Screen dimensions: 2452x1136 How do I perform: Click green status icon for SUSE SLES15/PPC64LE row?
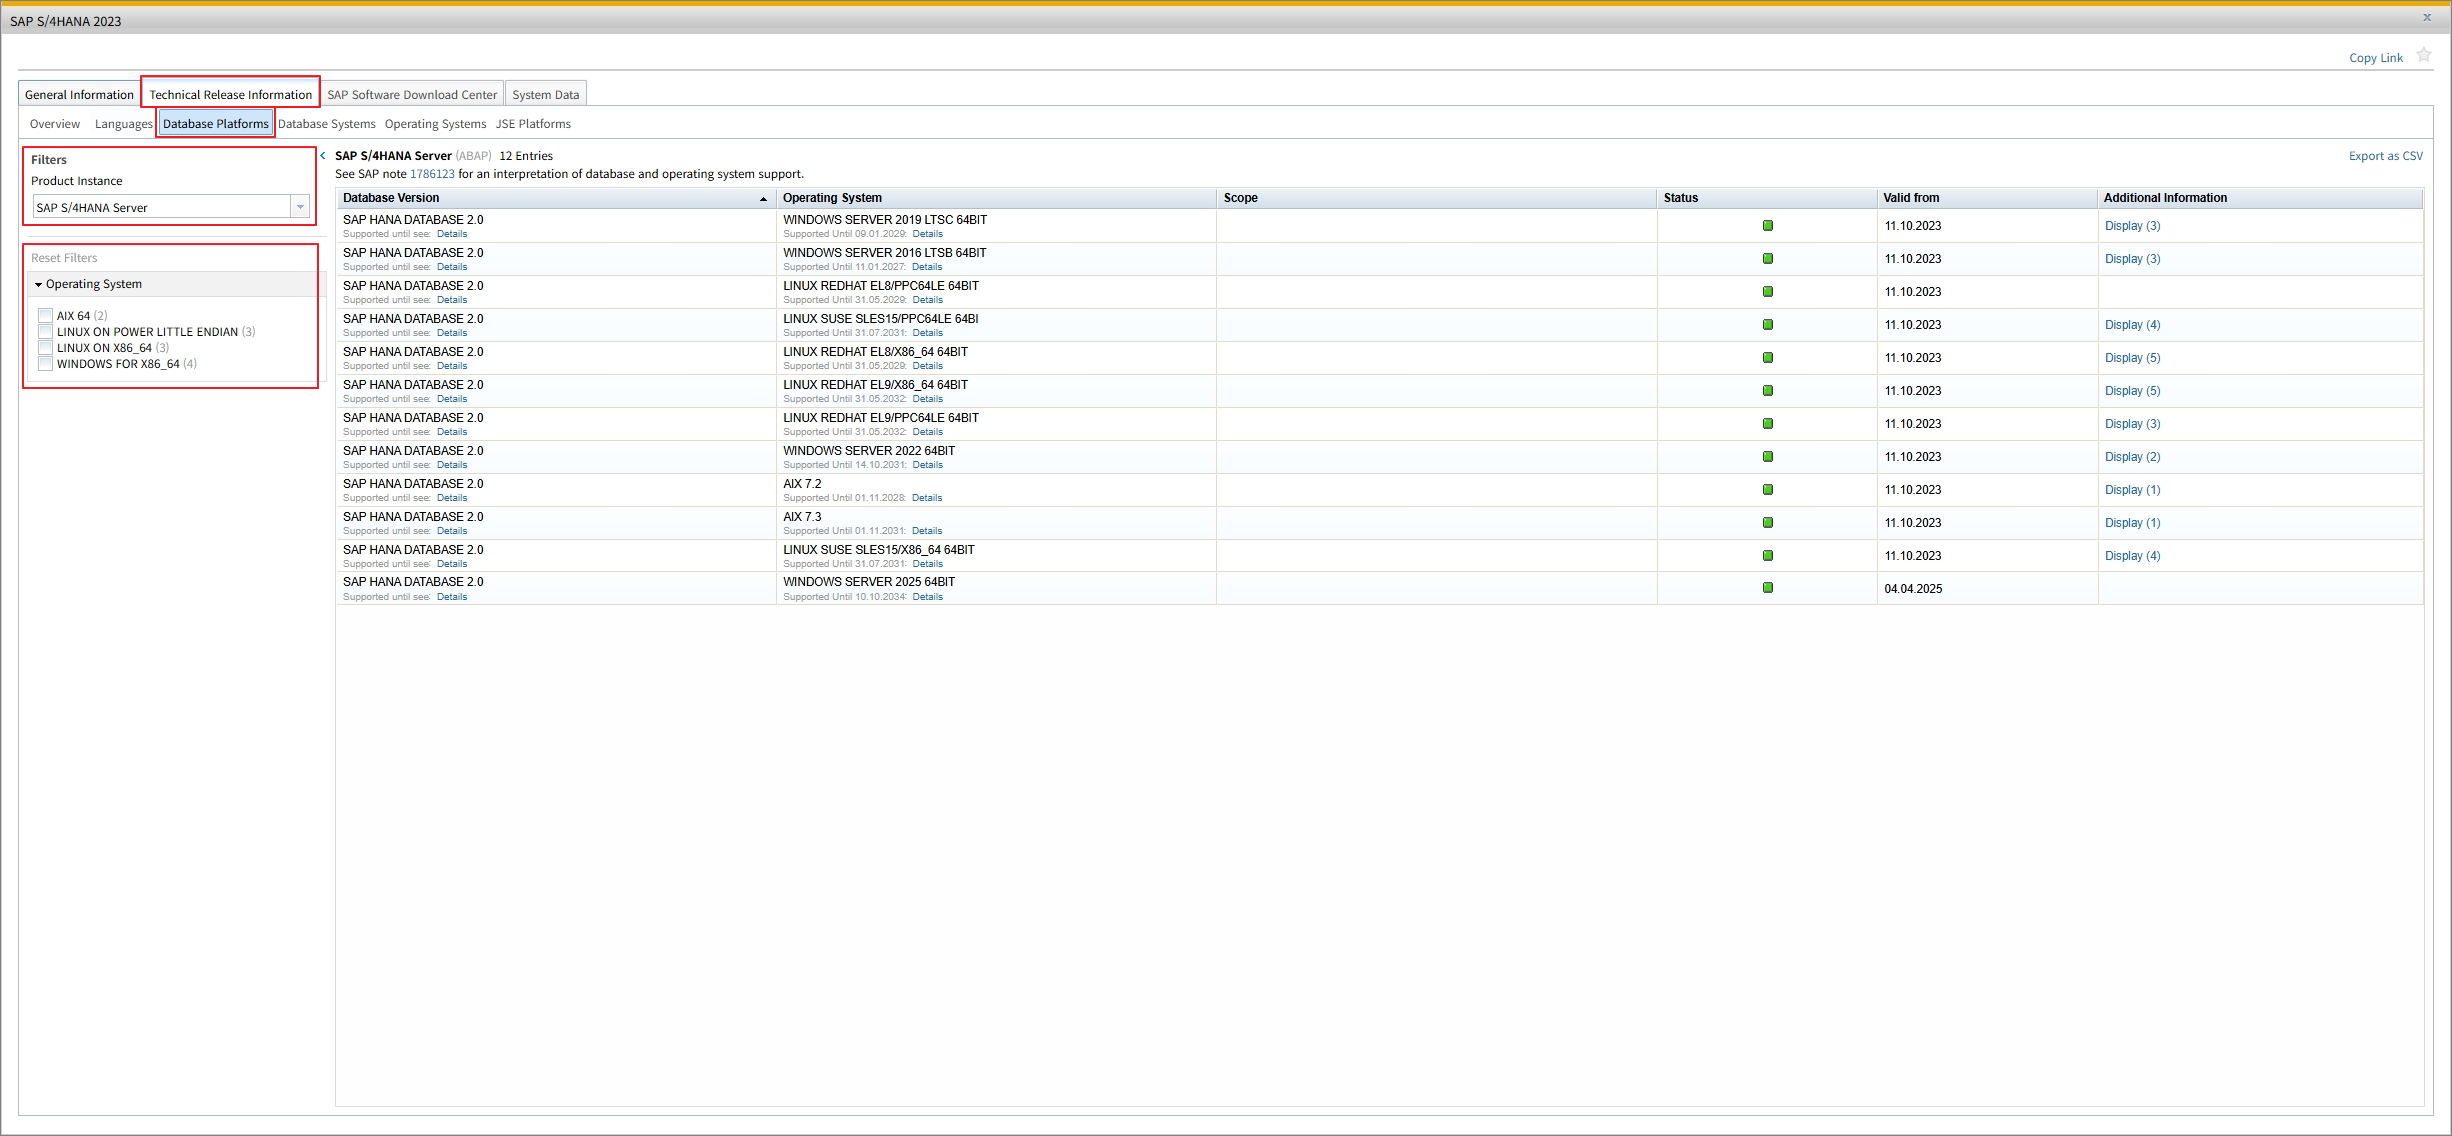click(1767, 325)
